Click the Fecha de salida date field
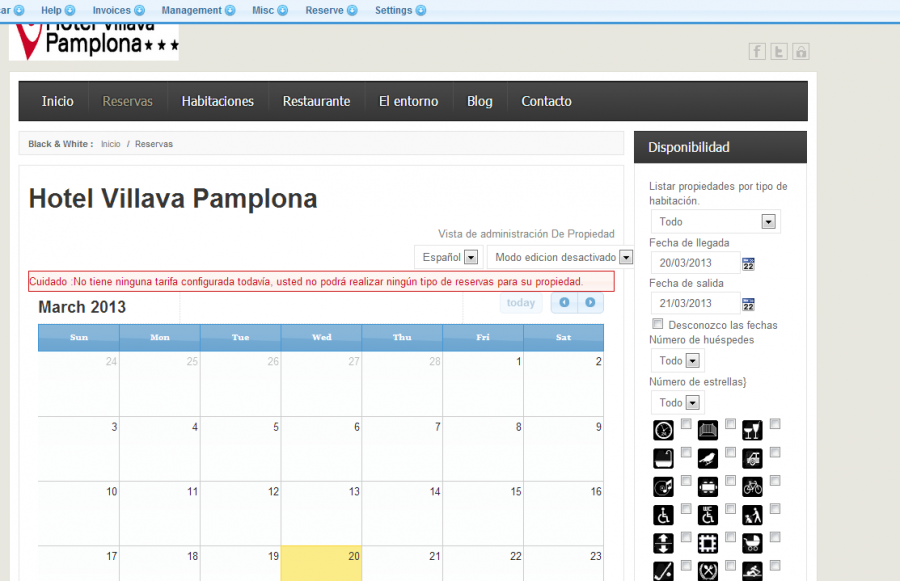This screenshot has width=900, height=581. (x=696, y=303)
